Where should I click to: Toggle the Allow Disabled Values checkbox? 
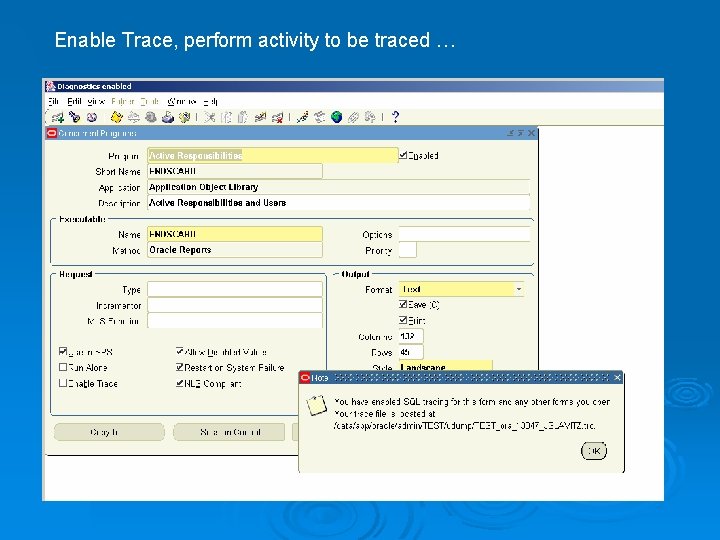click(180, 352)
